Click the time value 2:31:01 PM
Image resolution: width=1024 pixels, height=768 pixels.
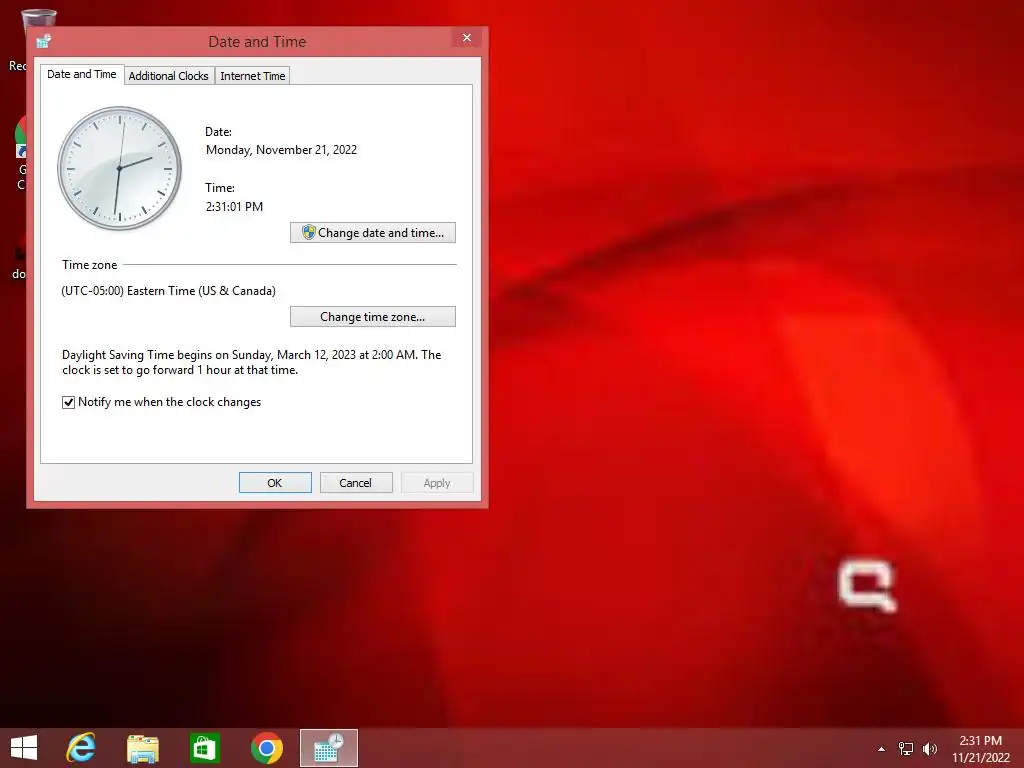click(x=234, y=206)
